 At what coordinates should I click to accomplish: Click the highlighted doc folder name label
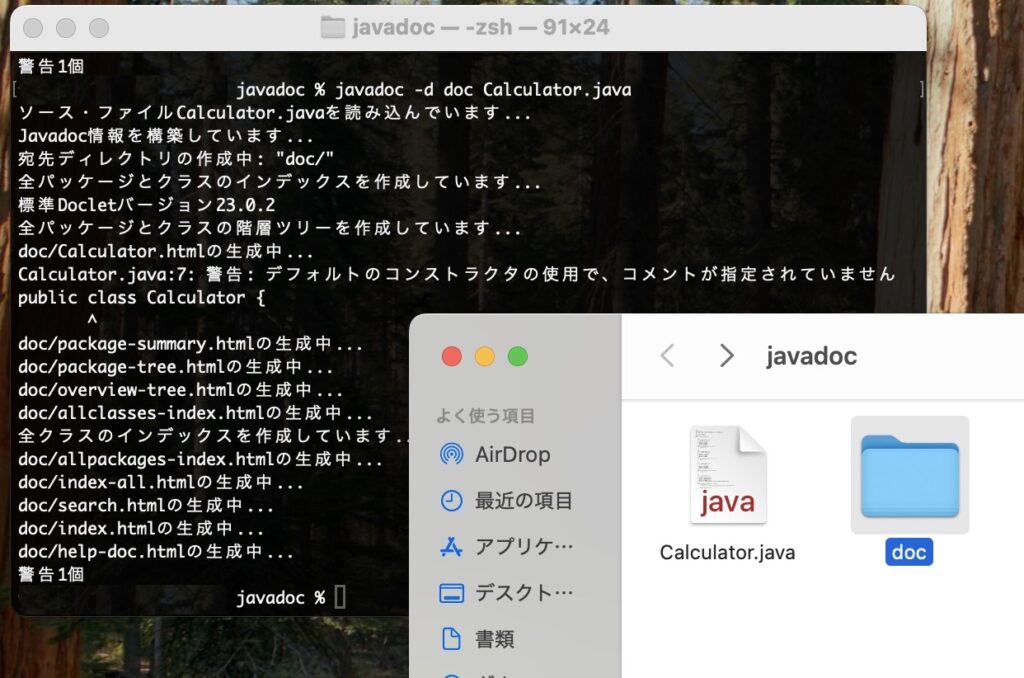coord(909,553)
